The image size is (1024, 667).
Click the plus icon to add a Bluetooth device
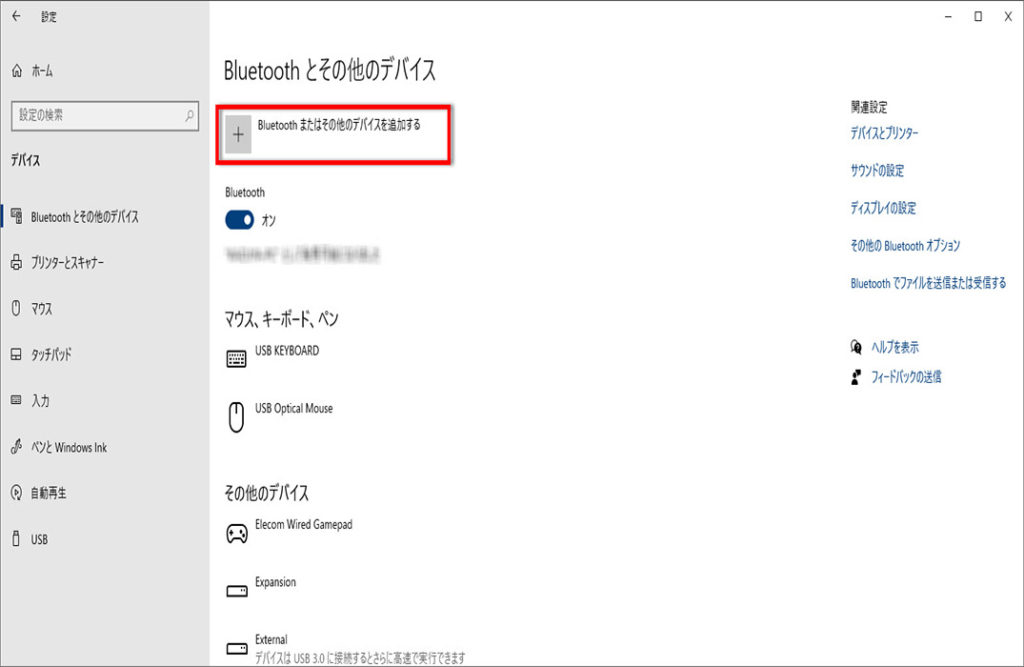pos(238,134)
